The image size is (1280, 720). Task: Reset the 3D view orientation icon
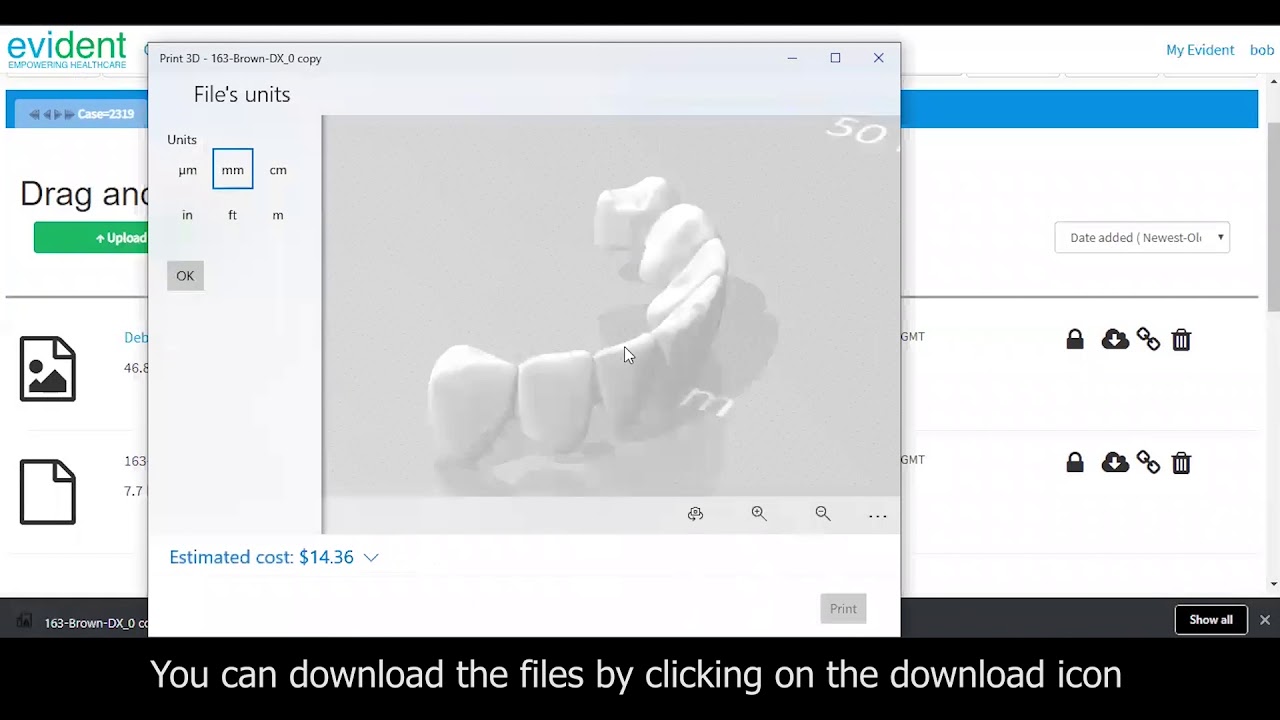click(695, 514)
